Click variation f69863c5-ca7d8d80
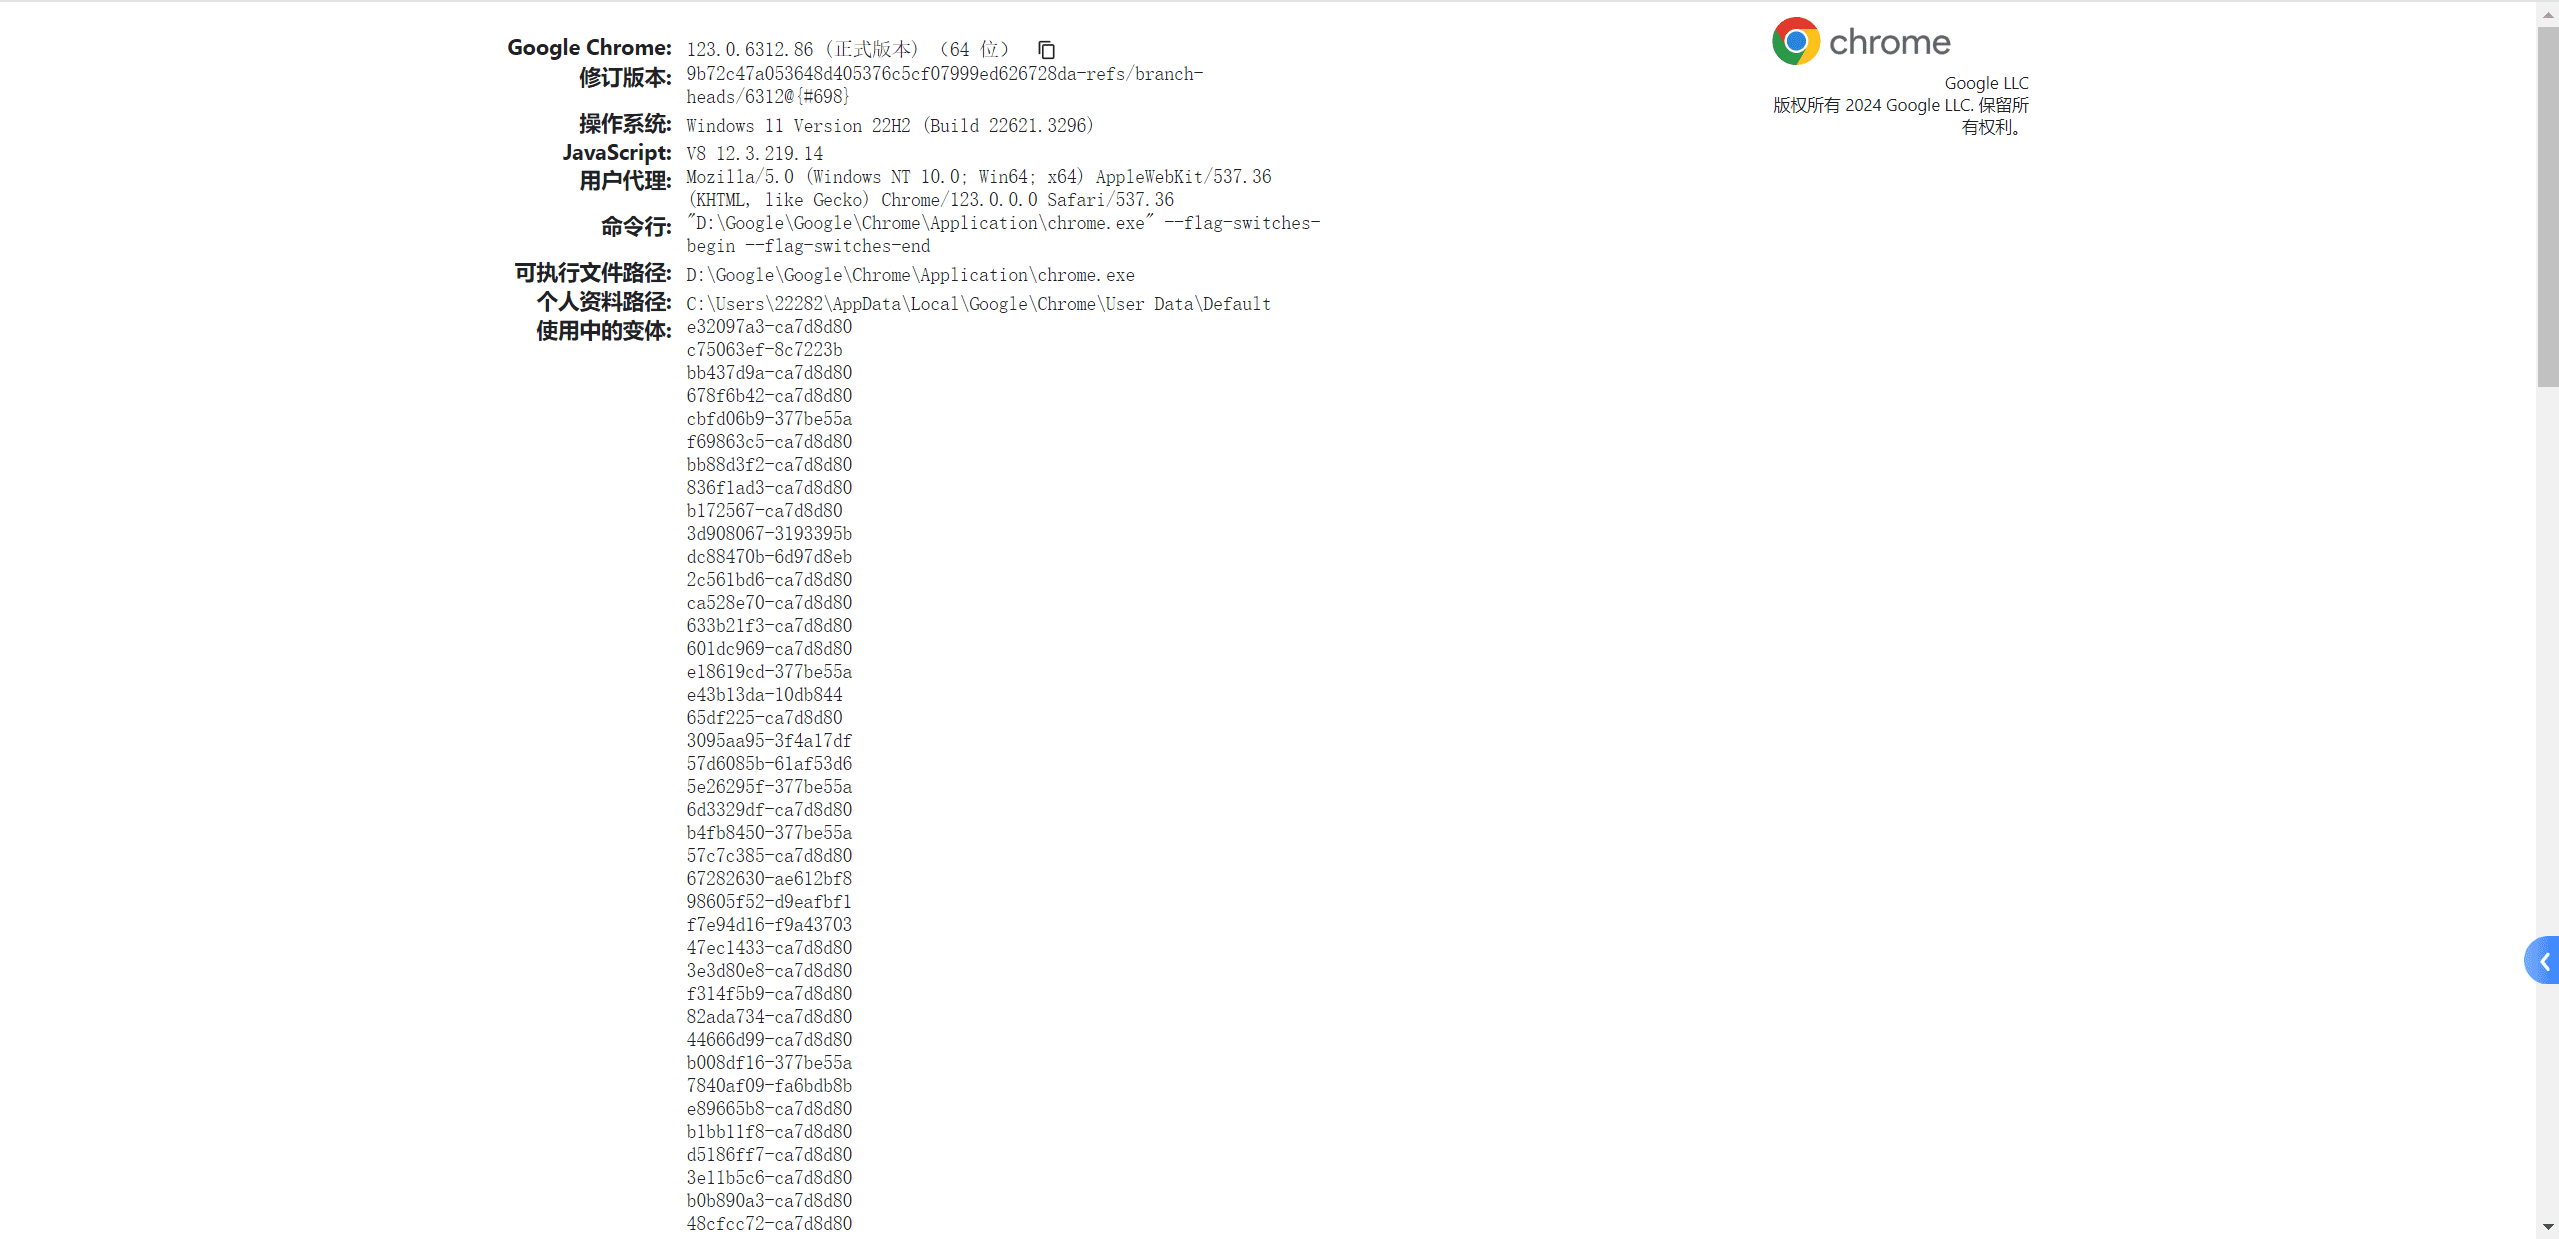 [769, 442]
